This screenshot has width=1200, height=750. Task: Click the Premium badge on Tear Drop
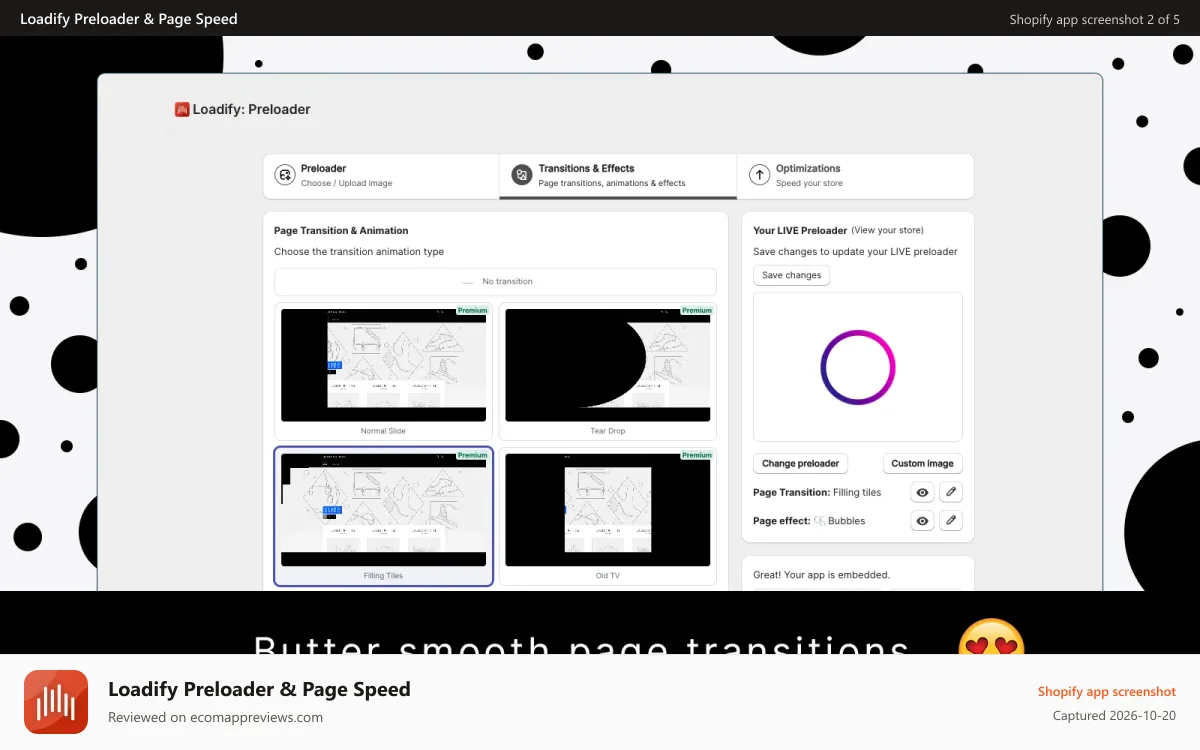pos(696,310)
